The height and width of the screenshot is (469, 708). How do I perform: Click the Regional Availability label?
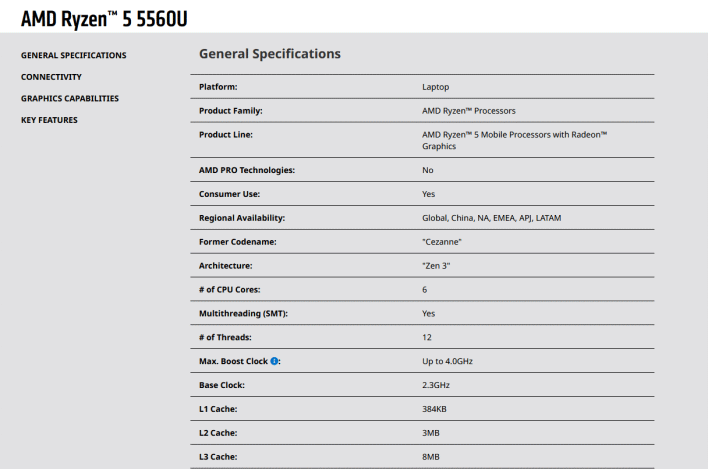[242, 218]
